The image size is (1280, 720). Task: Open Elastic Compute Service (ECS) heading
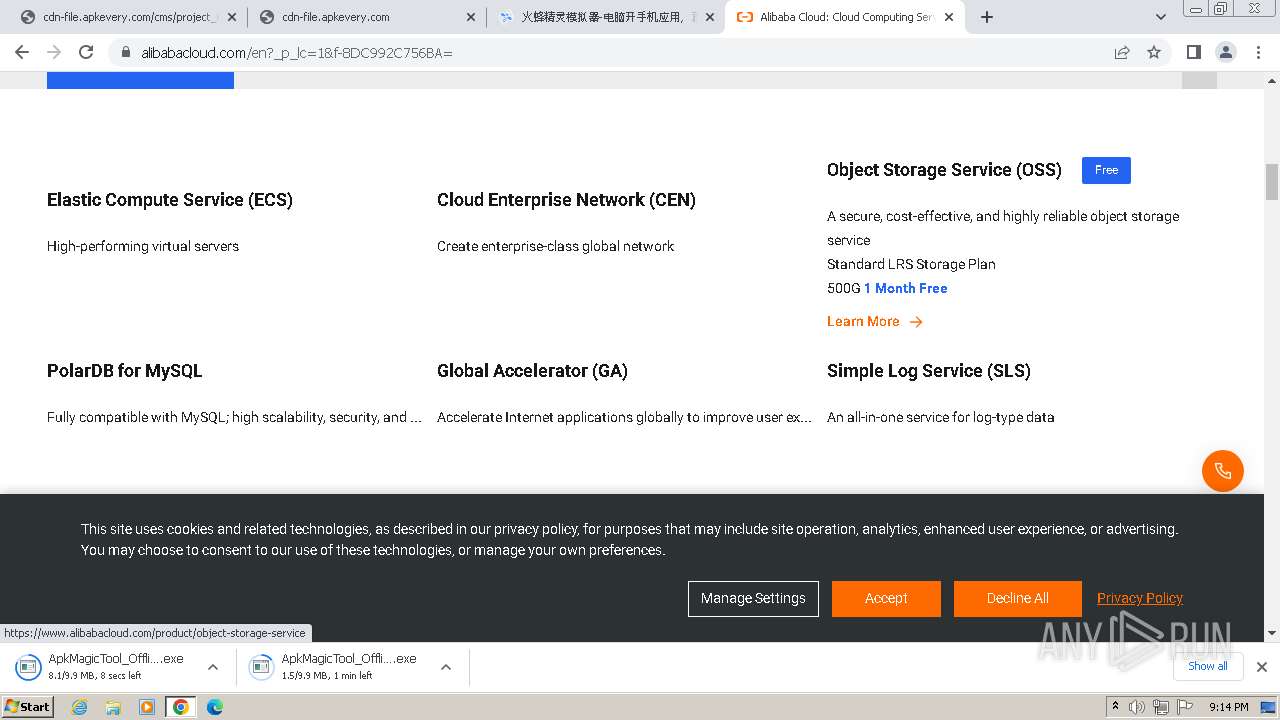tap(170, 200)
